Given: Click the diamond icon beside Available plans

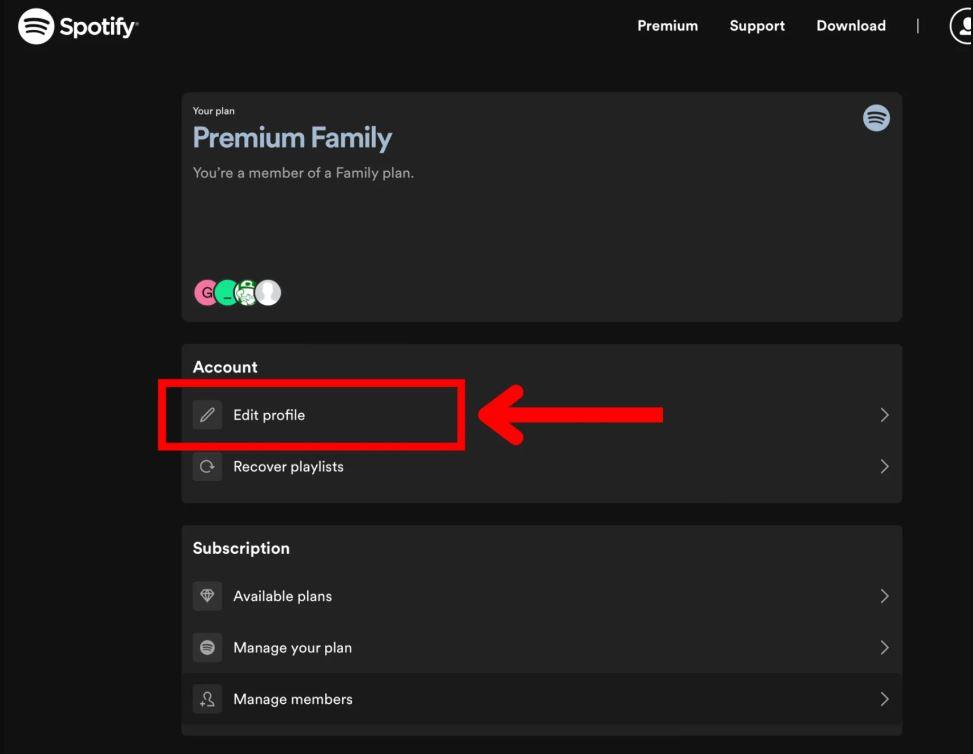Looking at the screenshot, I should click(x=207, y=596).
